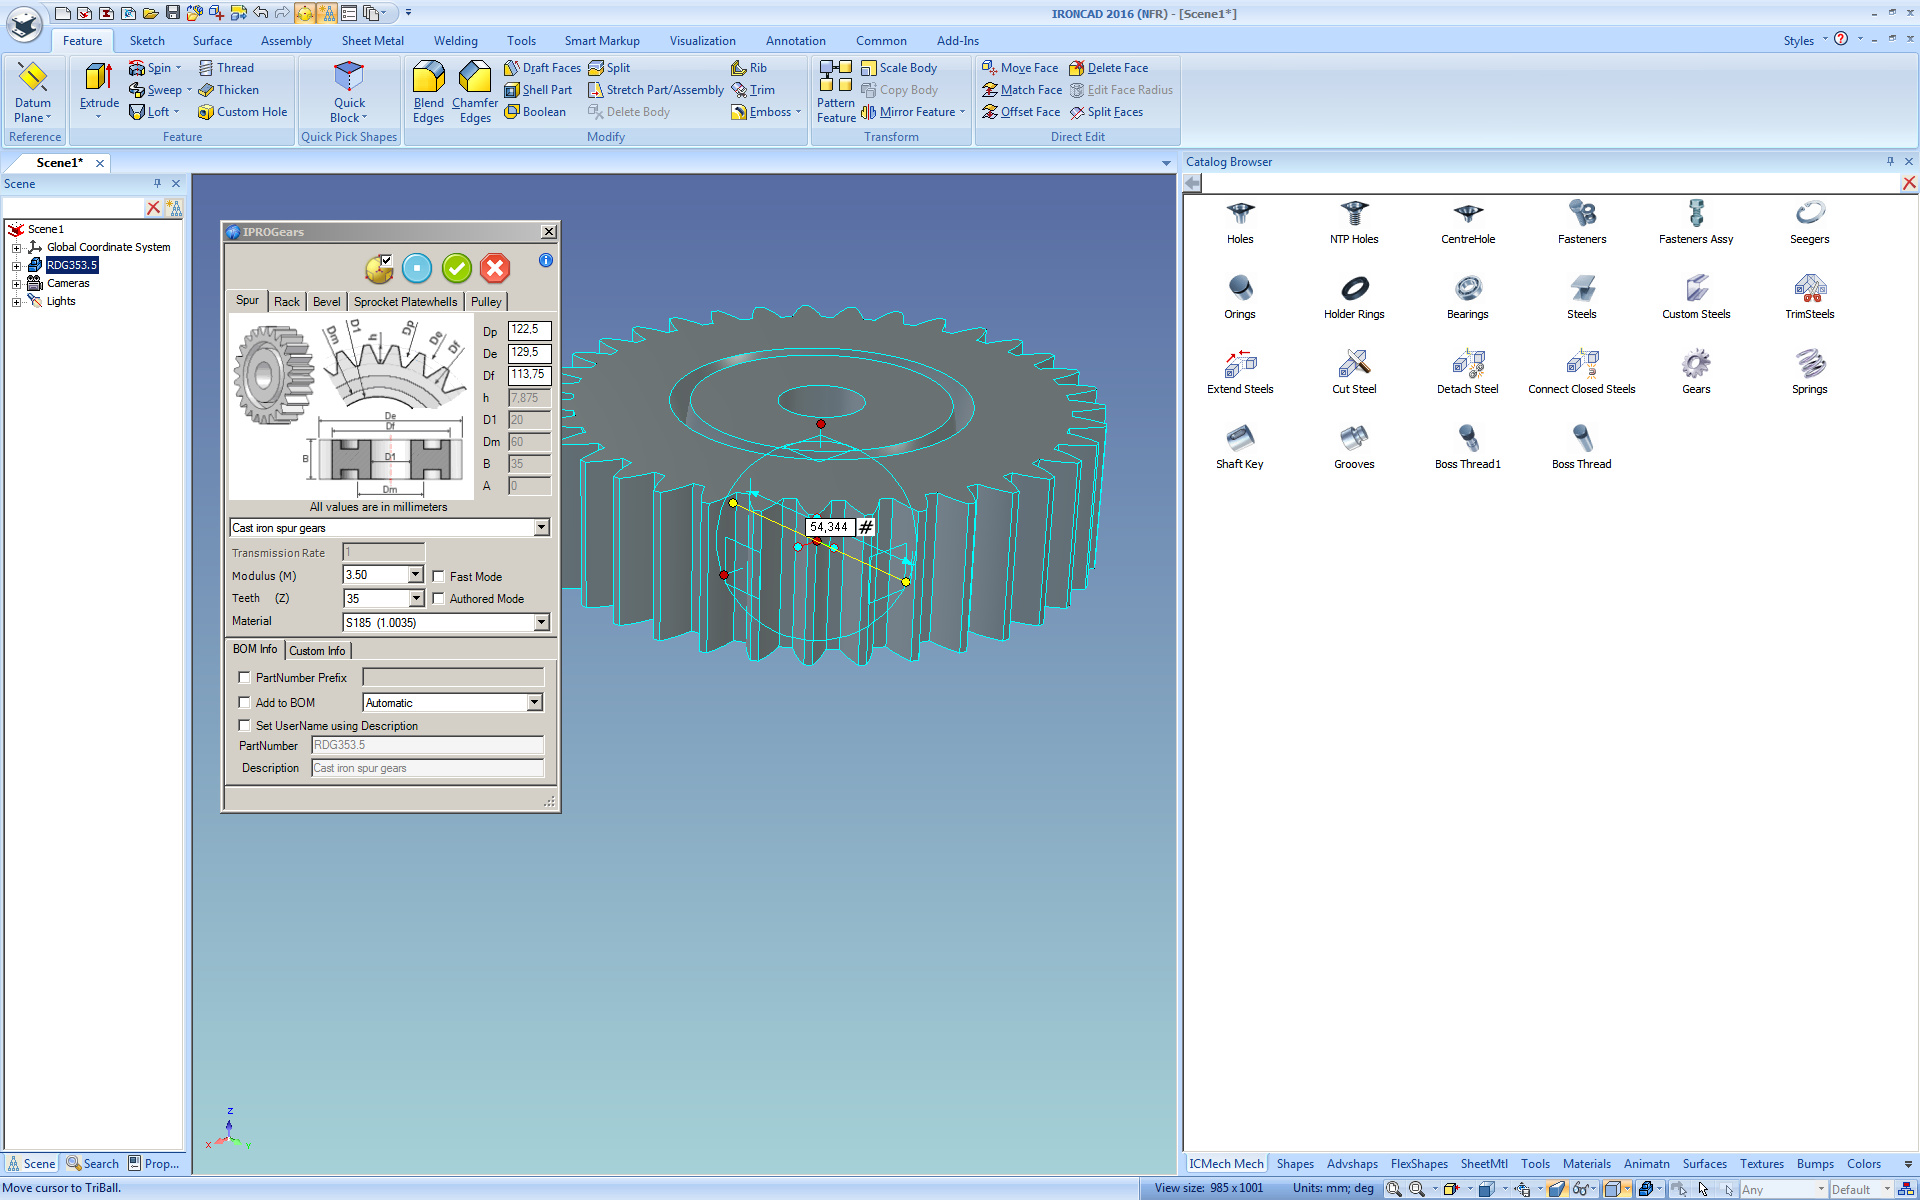Click the Extrude tool icon
This screenshot has width=1920, height=1200.
pyautogui.click(x=98, y=78)
